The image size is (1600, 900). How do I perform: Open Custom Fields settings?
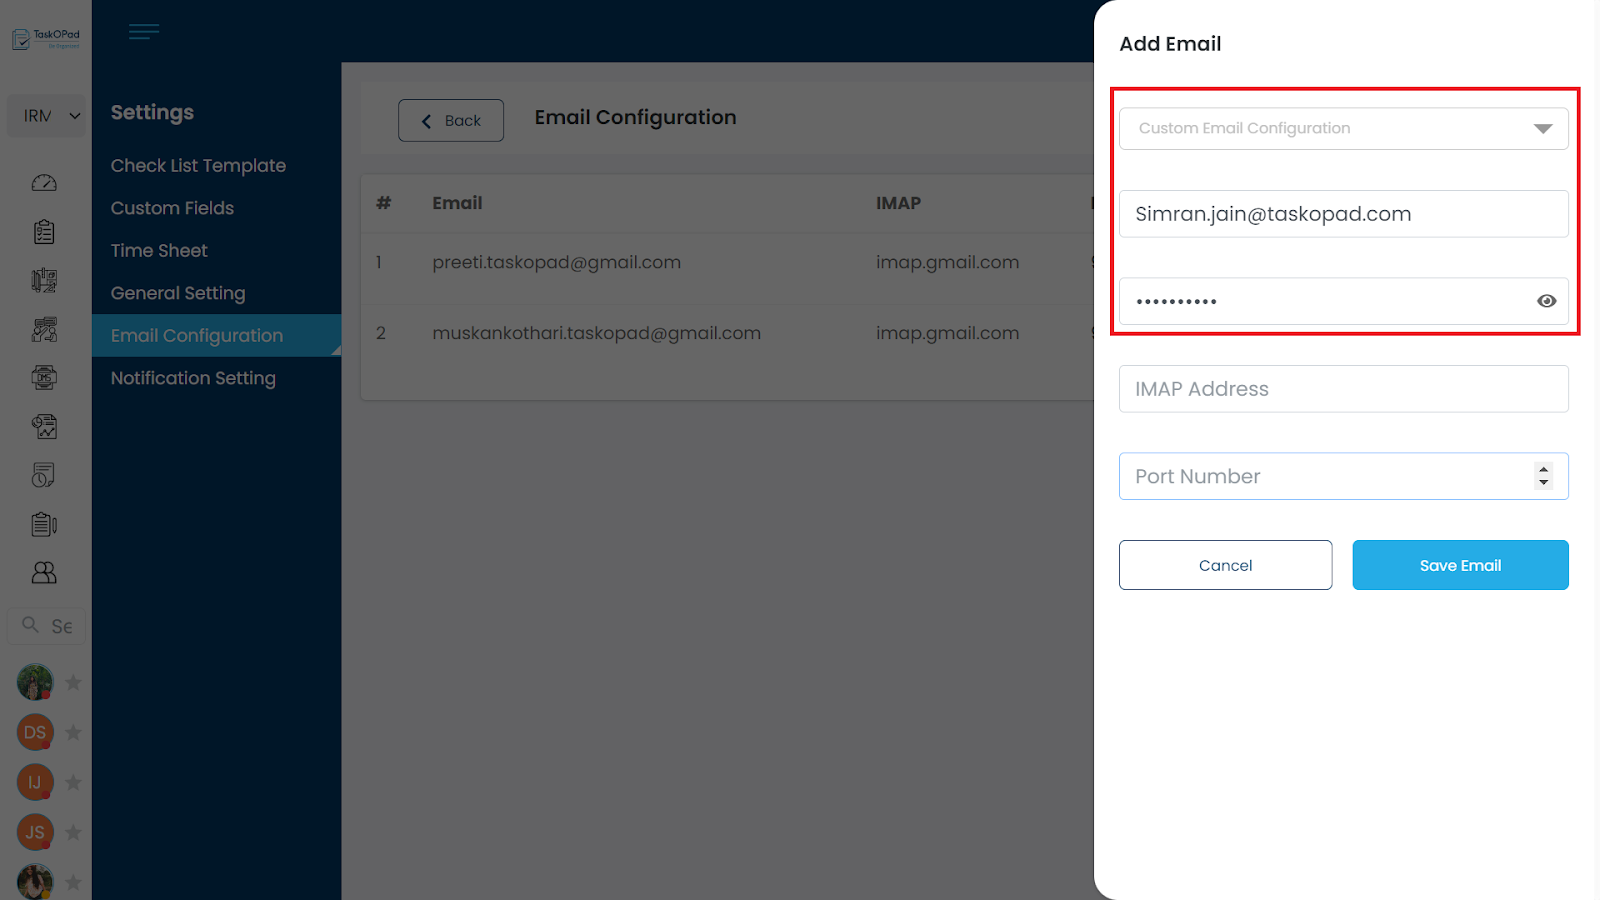point(172,208)
